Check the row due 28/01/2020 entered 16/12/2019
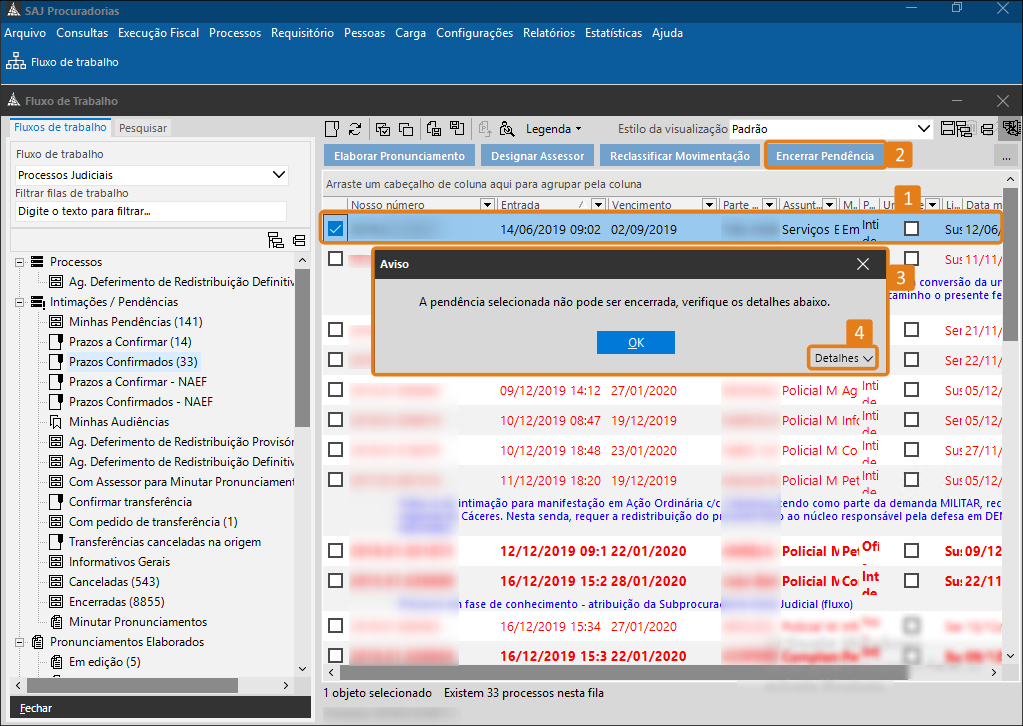The image size is (1023, 726). [335, 581]
